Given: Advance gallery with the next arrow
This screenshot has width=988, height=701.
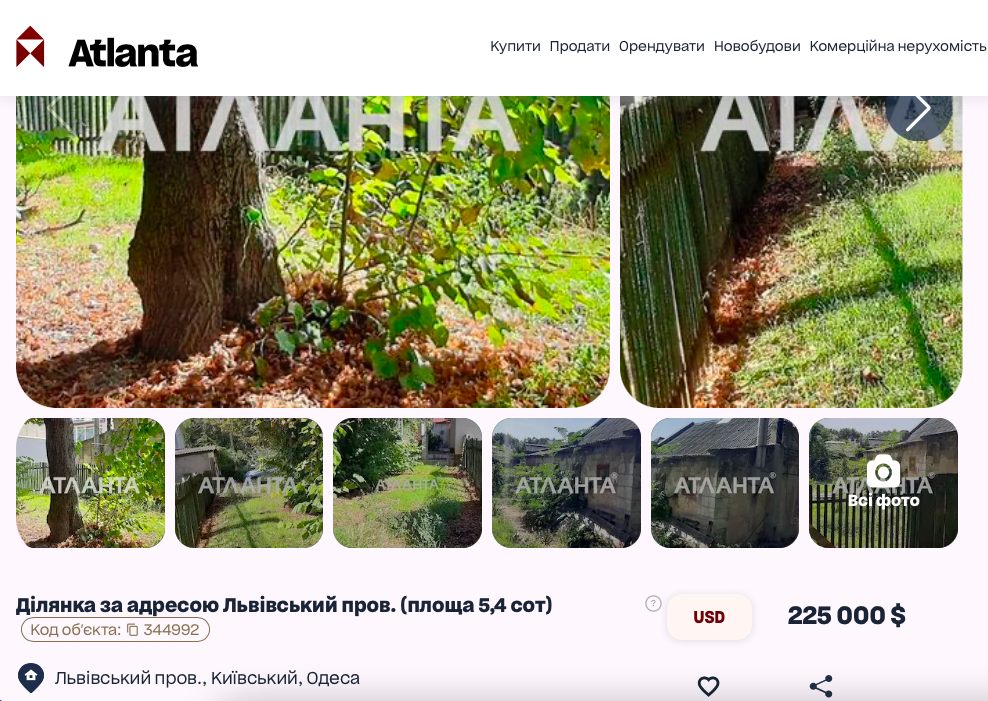Looking at the screenshot, I should 919,108.
